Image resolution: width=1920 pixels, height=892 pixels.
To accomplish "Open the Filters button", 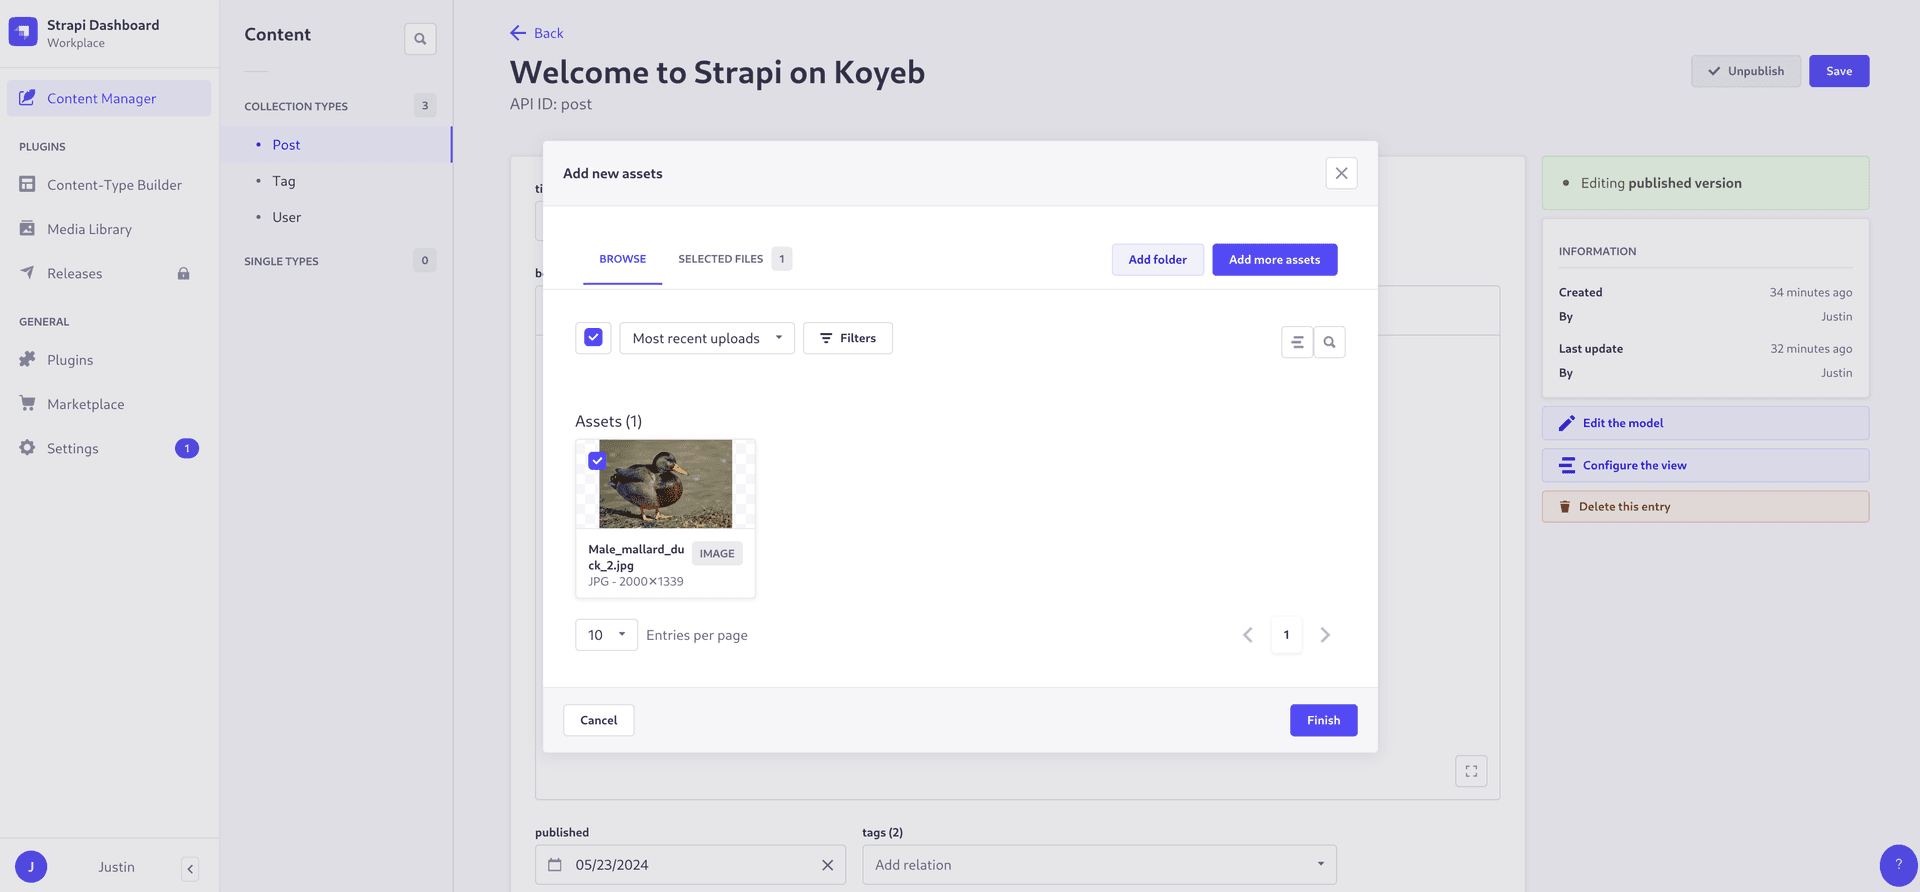I will click(x=847, y=338).
